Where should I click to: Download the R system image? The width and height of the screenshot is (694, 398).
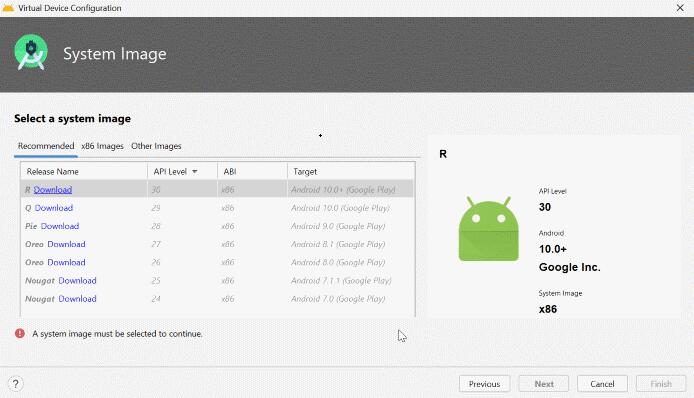[x=53, y=189]
